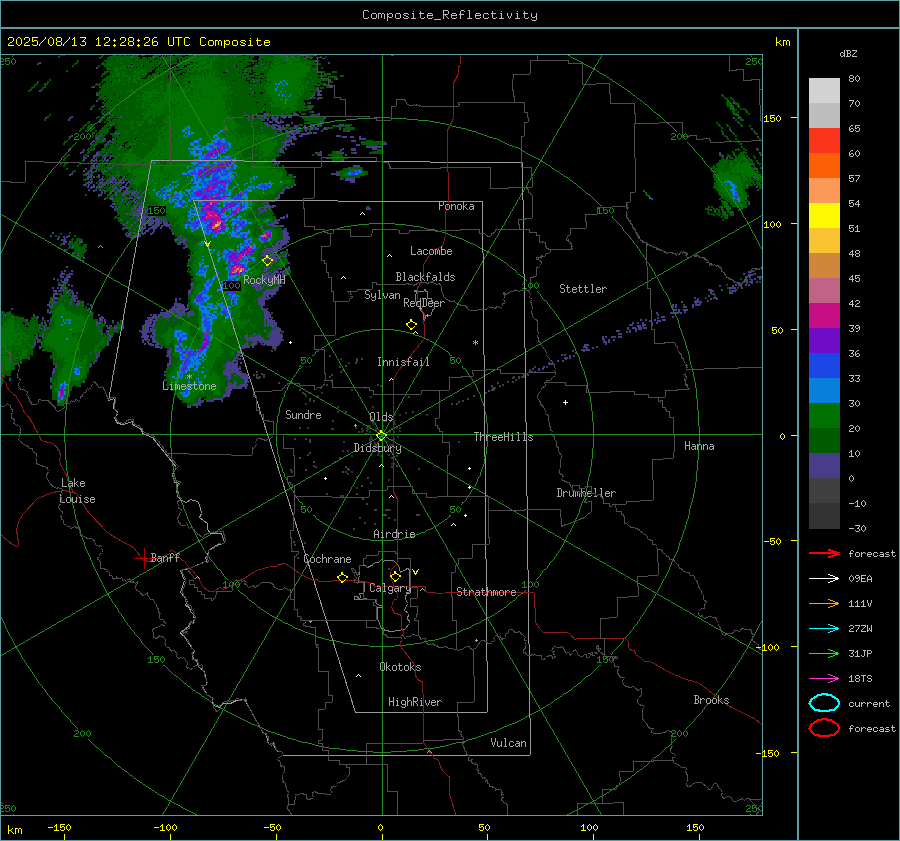This screenshot has width=900, height=841.
Task: Click the green 31JP arrow icon
Action: [x=824, y=653]
